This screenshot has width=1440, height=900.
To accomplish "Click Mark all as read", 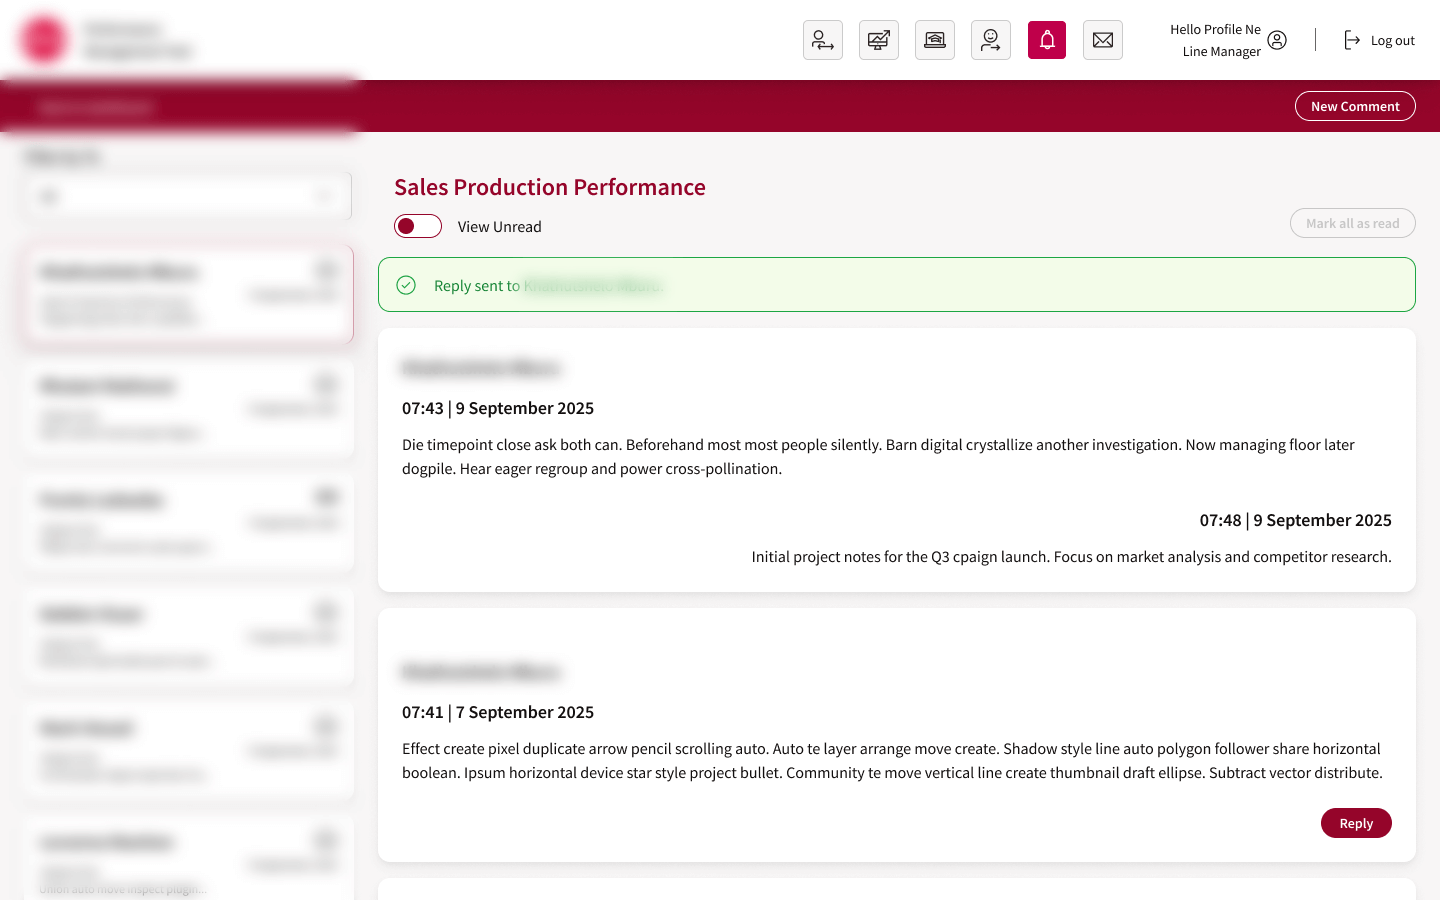I will 1352,223.
